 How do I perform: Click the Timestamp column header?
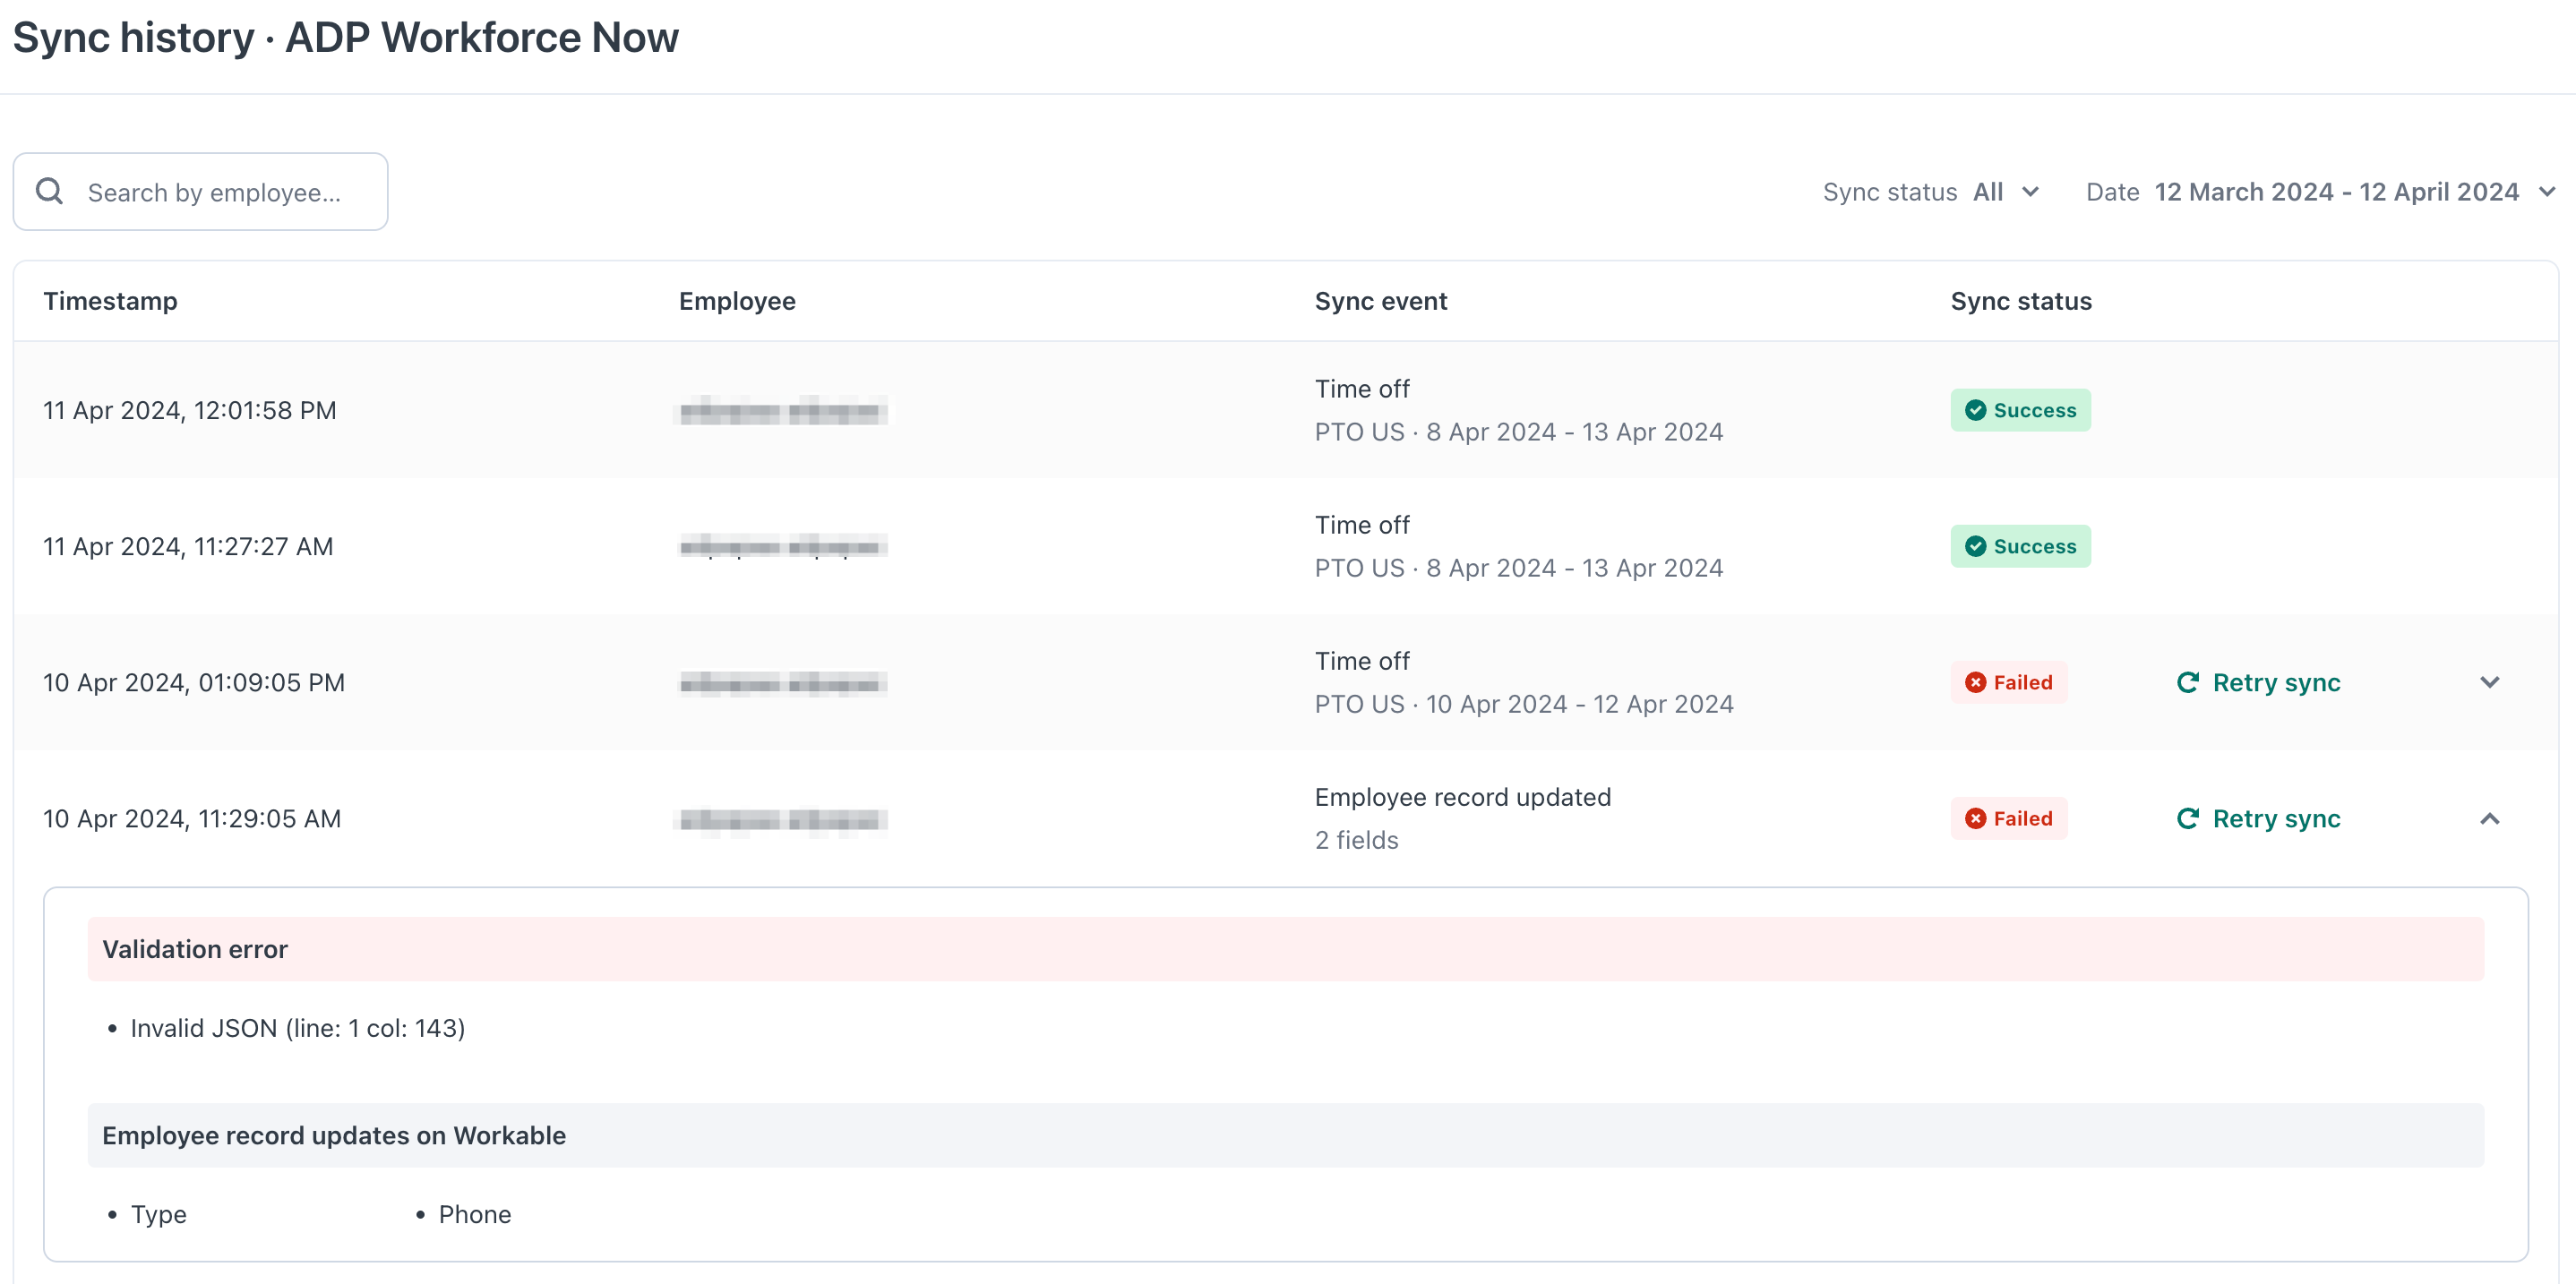tap(110, 301)
